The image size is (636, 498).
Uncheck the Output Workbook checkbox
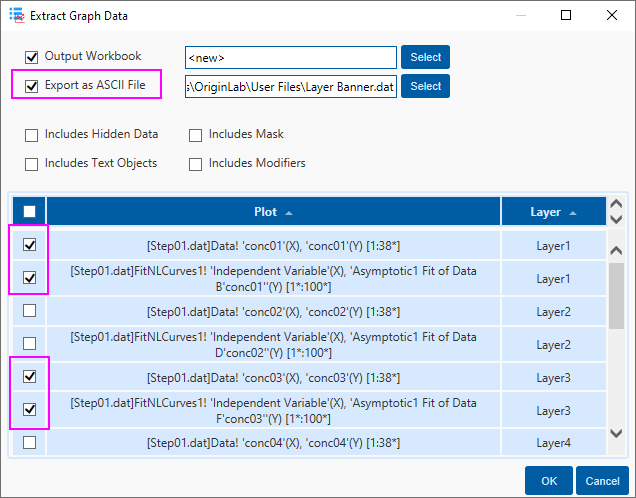tap(31, 57)
